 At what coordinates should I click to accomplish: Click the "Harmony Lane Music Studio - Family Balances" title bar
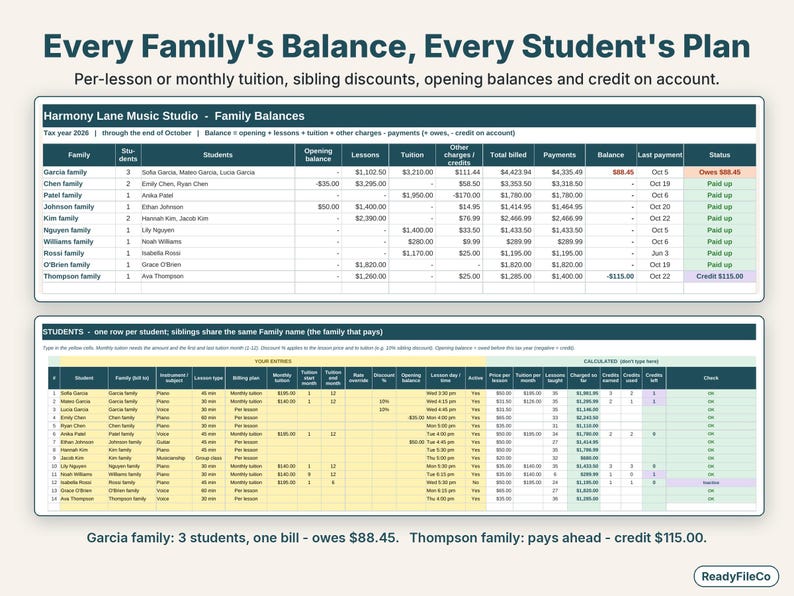(399, 116)
